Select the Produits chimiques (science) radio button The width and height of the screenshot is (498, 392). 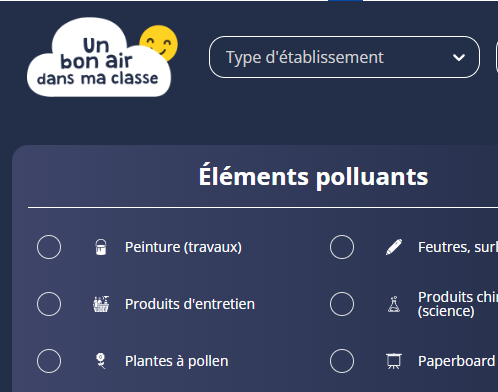(342, 304)
